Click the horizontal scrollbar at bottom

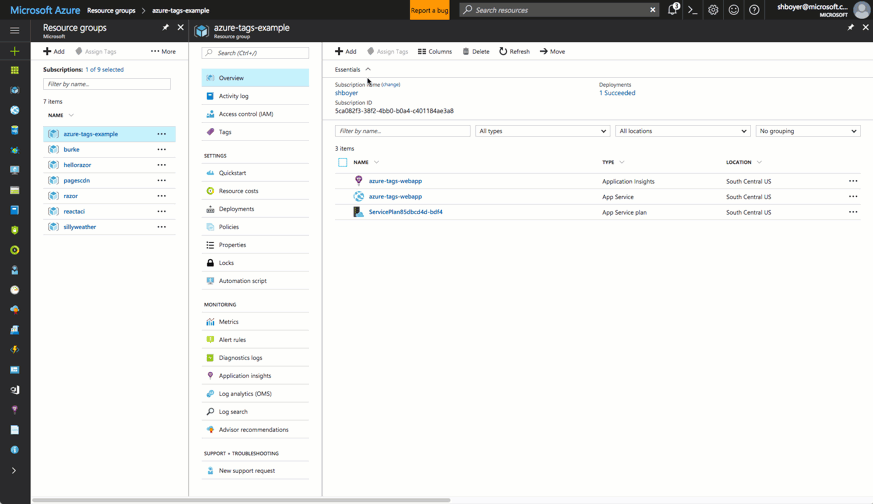[x=241, y=500]
